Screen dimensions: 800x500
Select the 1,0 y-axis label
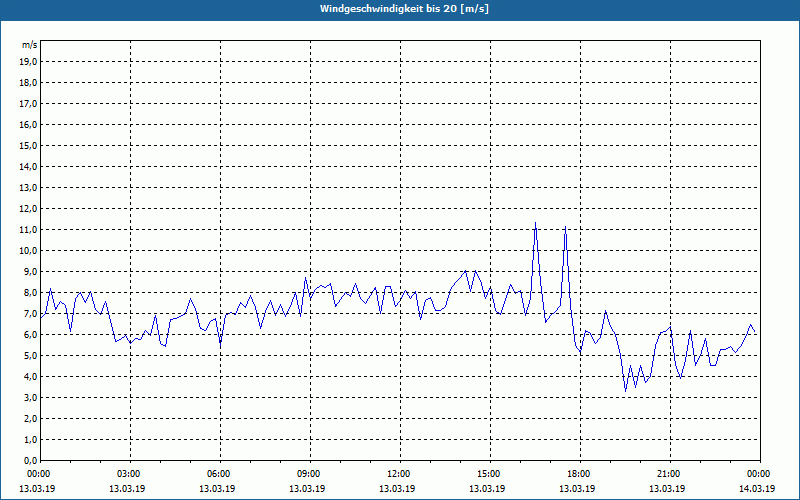(x=30, y=439)
